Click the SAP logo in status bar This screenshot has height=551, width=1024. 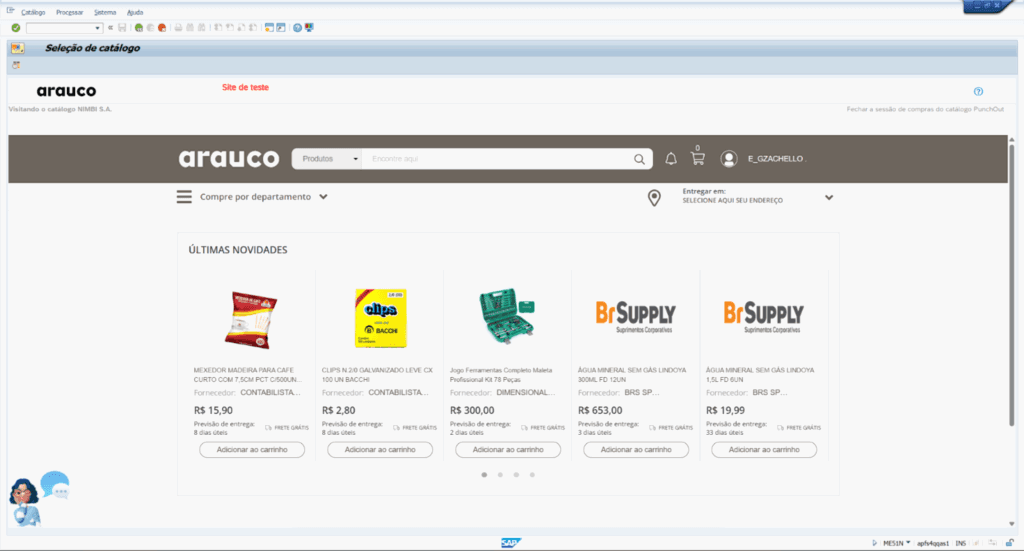[x=511, y=543]
